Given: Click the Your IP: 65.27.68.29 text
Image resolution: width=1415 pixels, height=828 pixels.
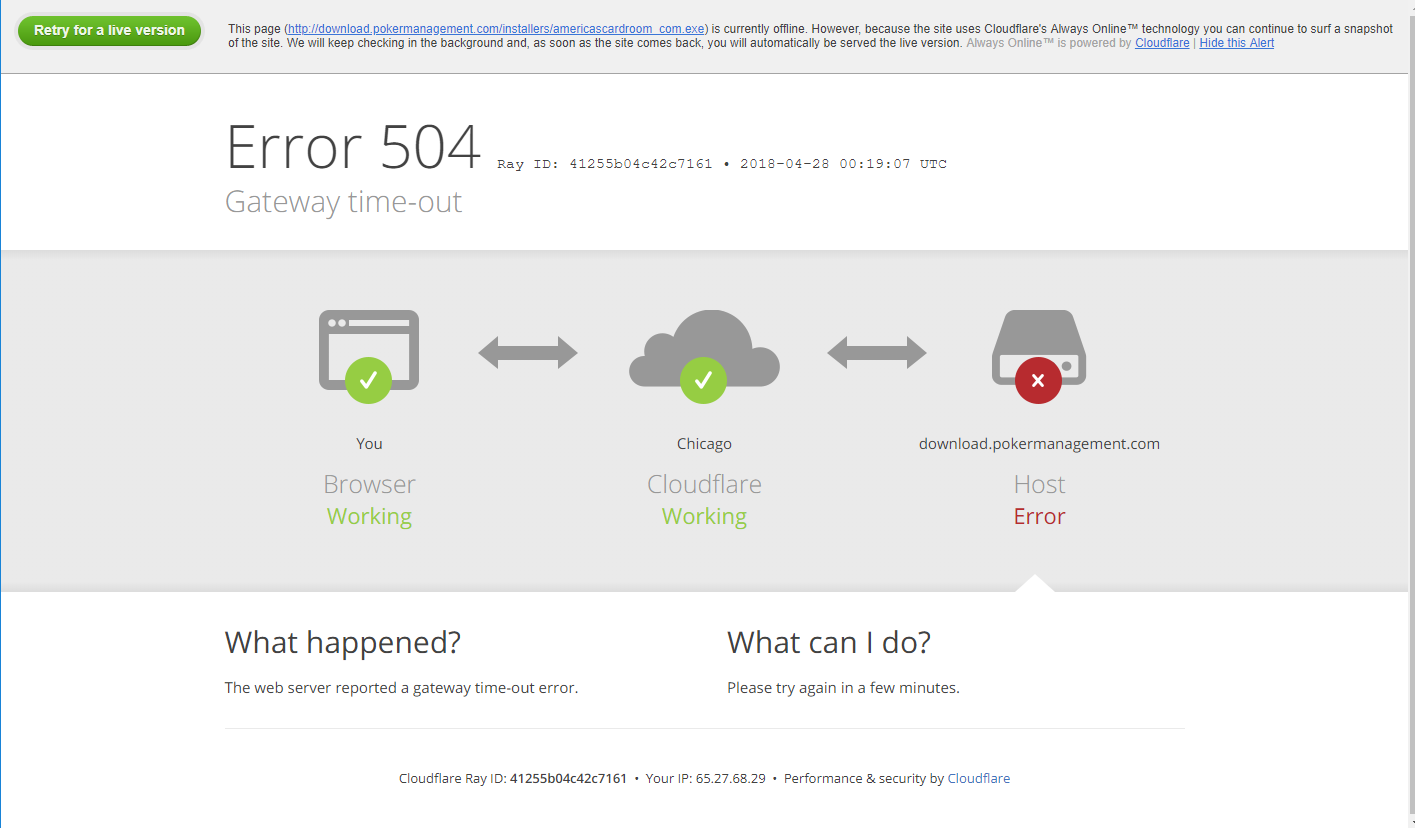Looking at the screenshot, I should [x=706, y=778].
